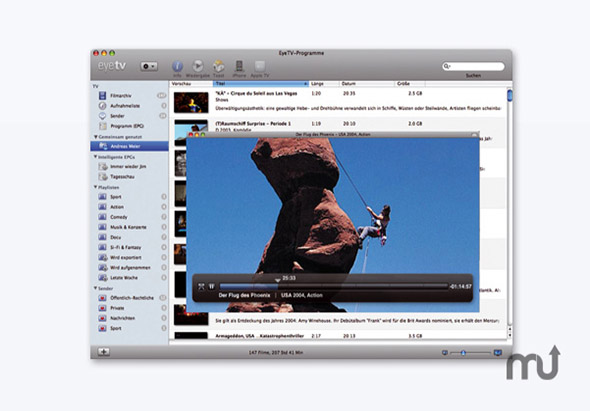
Task: Pause Der Flug des Phoenix playback
Action: pyautogui.click(x=212, y=286)
